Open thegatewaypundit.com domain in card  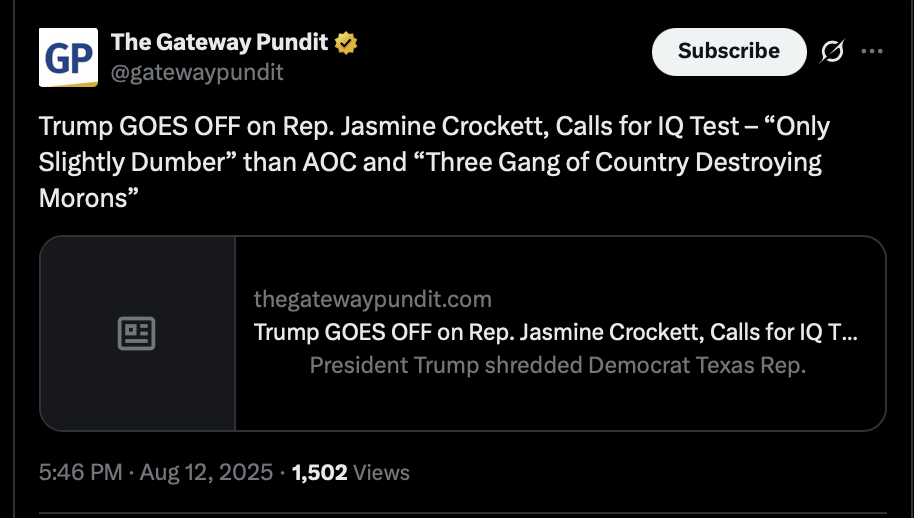click(x=372, y=299)
